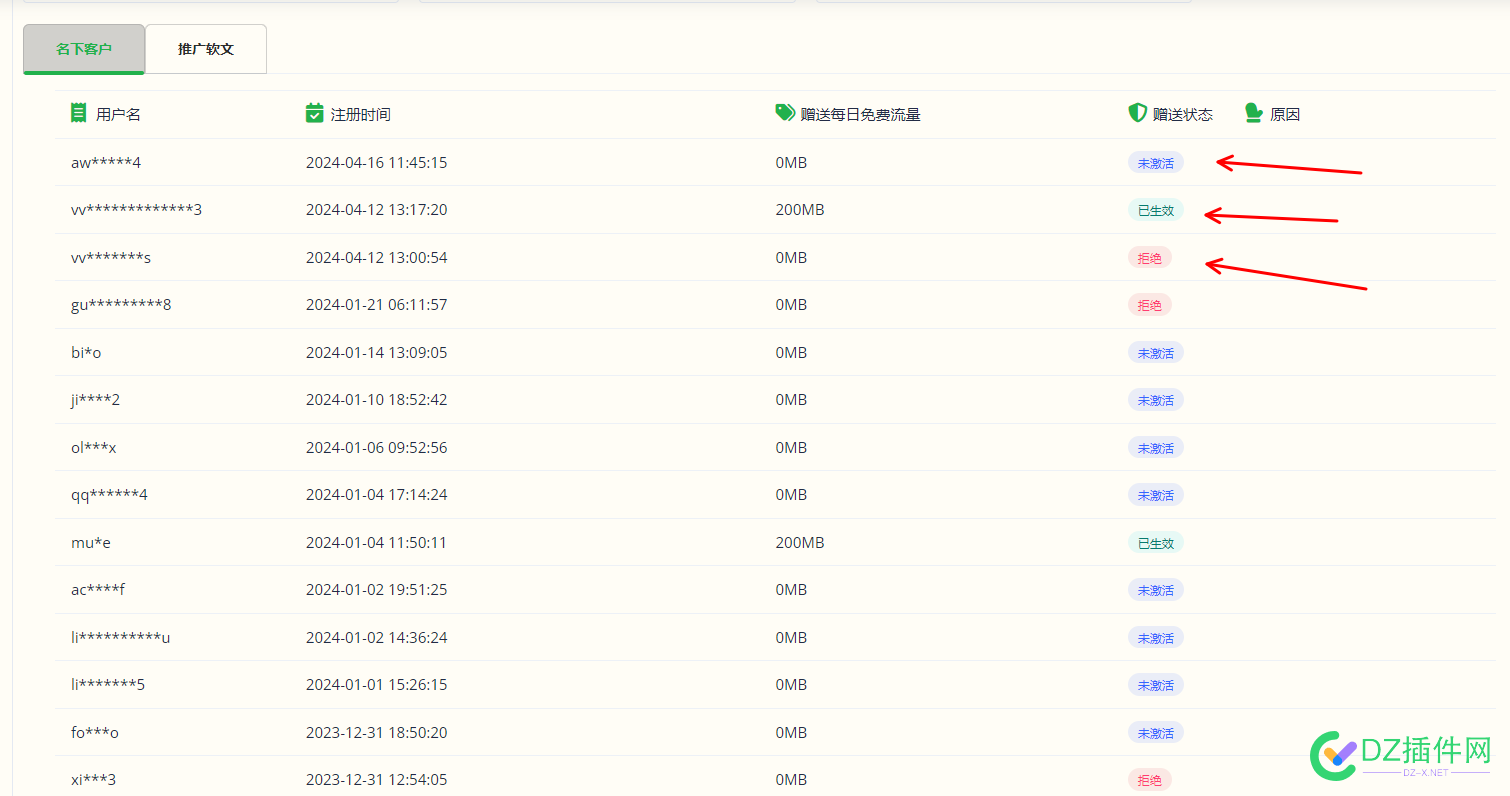Viewport: 1510px width, 796px height.
Task: Click registration time 2024-01-21 06:11:57
Action: [x=377, y=305]
